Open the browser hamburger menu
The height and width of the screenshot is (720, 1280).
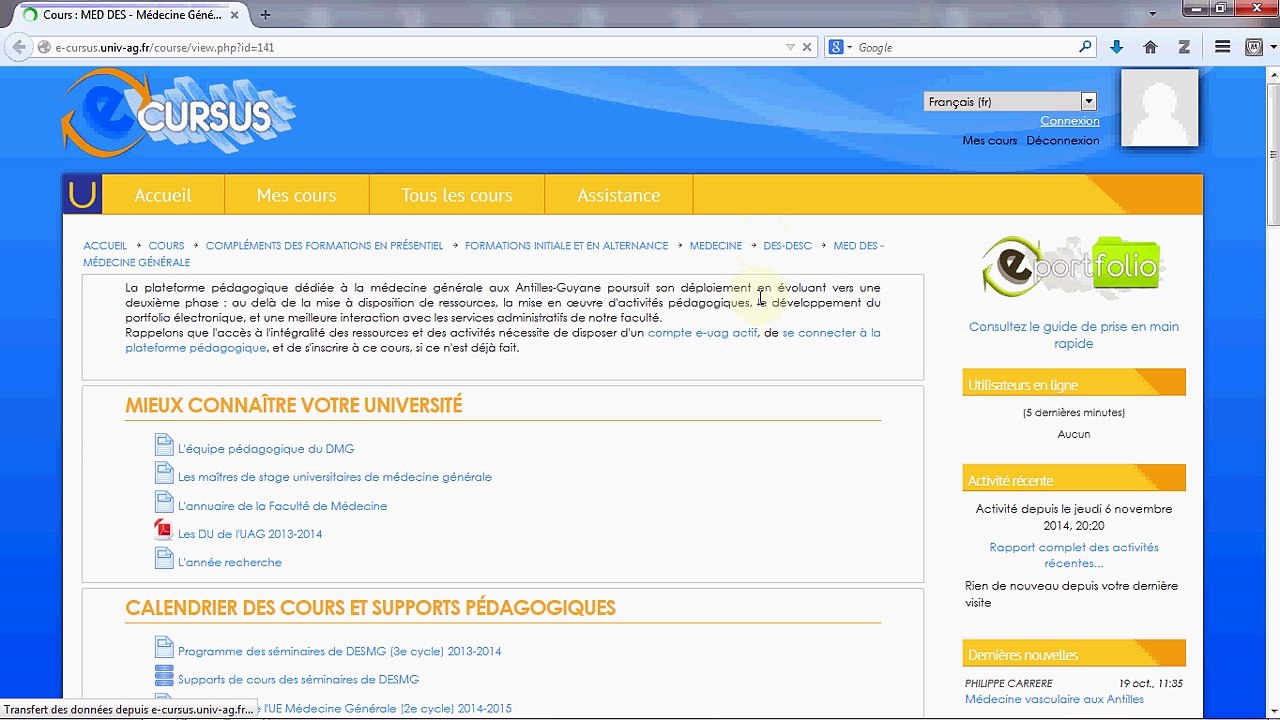(1222, 47)
